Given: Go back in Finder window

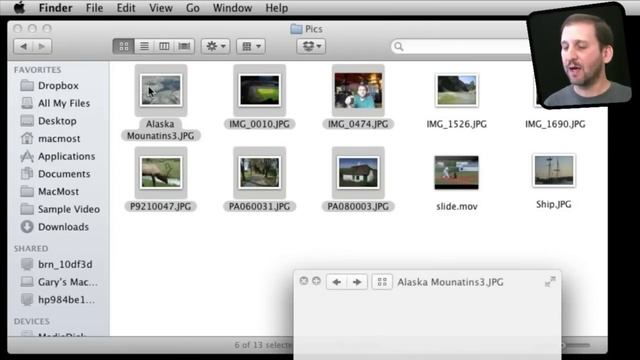Looking at the screenshot, I should point(23,46).
